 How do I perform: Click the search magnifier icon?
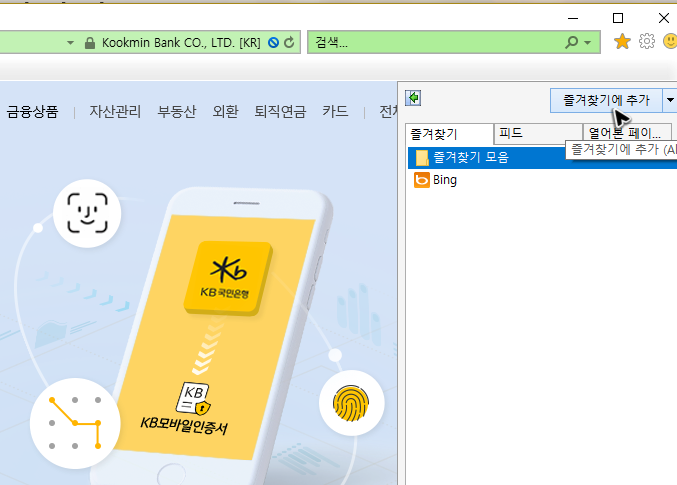[x=571, y=42]
